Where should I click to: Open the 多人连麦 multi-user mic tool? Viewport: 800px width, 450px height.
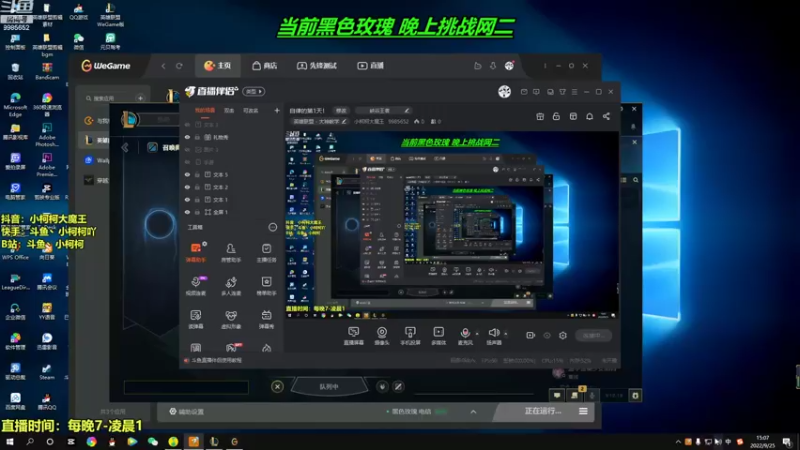(x=231, y=286)
